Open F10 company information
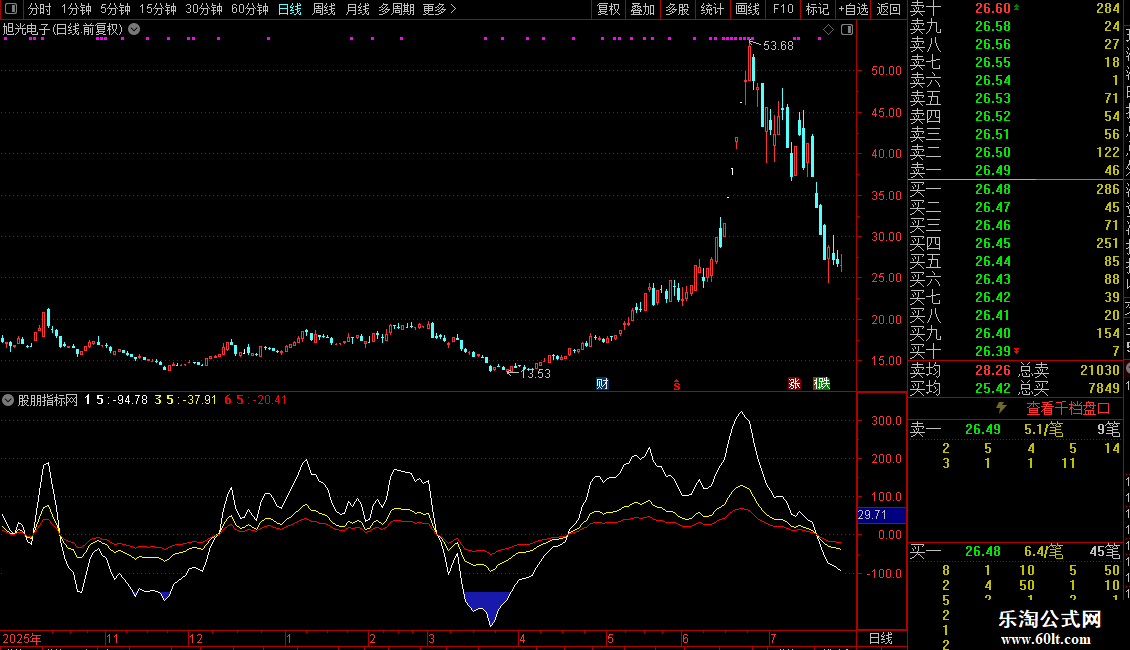The height and width of the screenshot is (650, 1130). coord(783,9)
